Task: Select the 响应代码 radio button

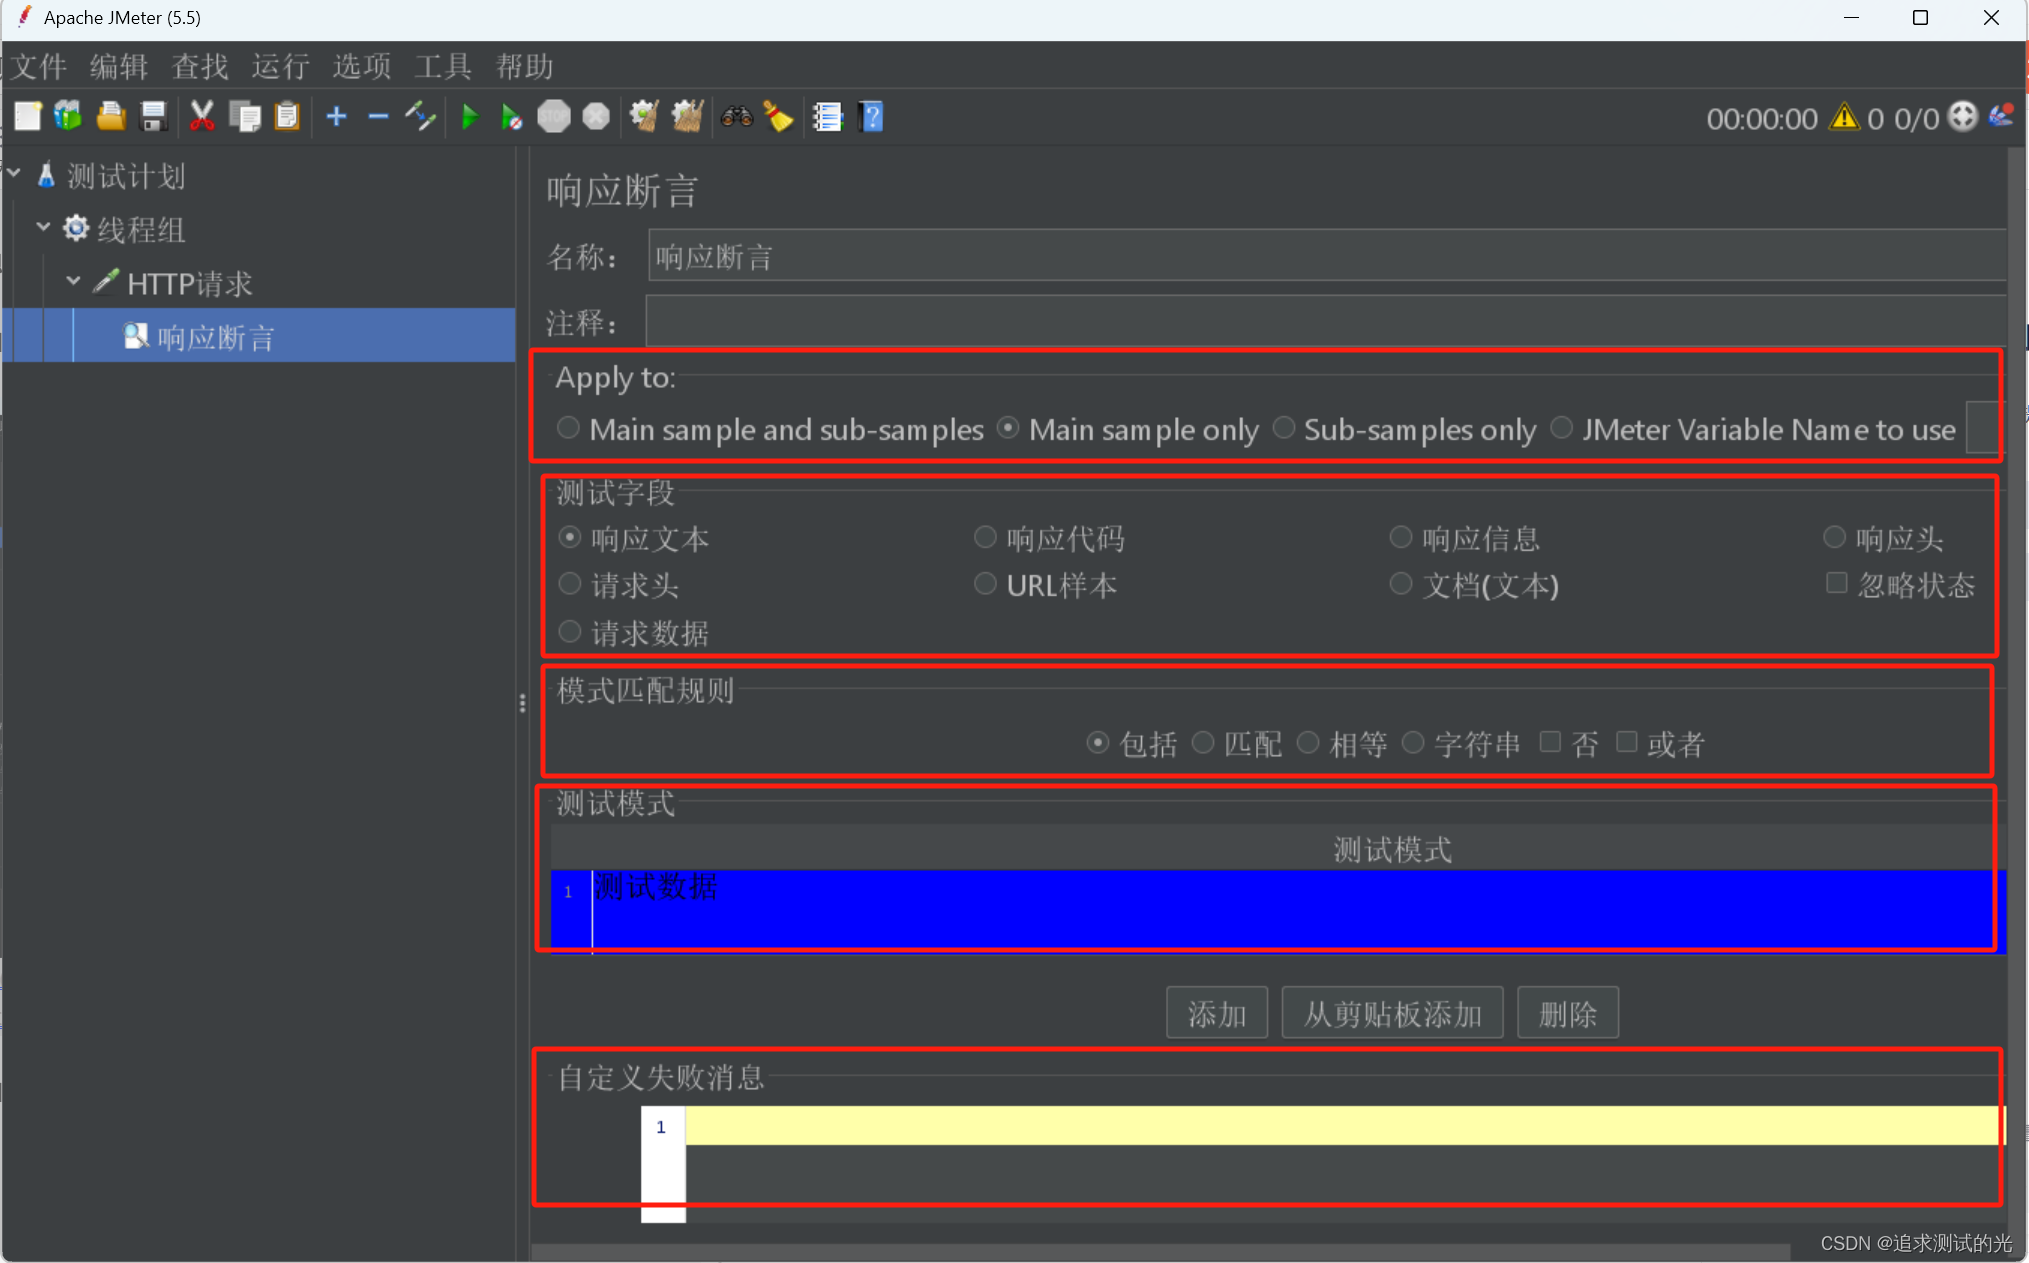Action: 985,538
